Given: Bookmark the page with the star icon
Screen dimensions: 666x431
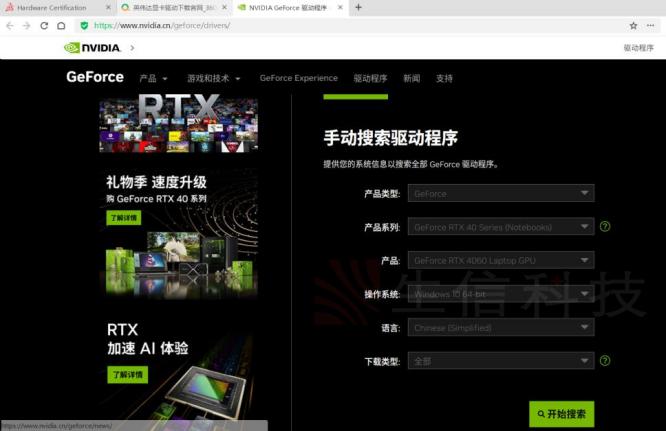Looking at the screenshot, I should click(x=633, y=25).
